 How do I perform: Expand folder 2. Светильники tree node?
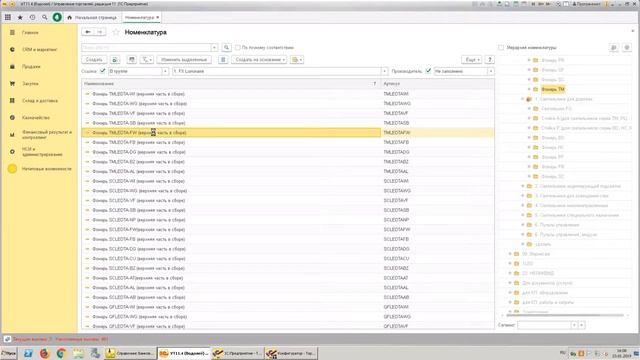point(523,186)
